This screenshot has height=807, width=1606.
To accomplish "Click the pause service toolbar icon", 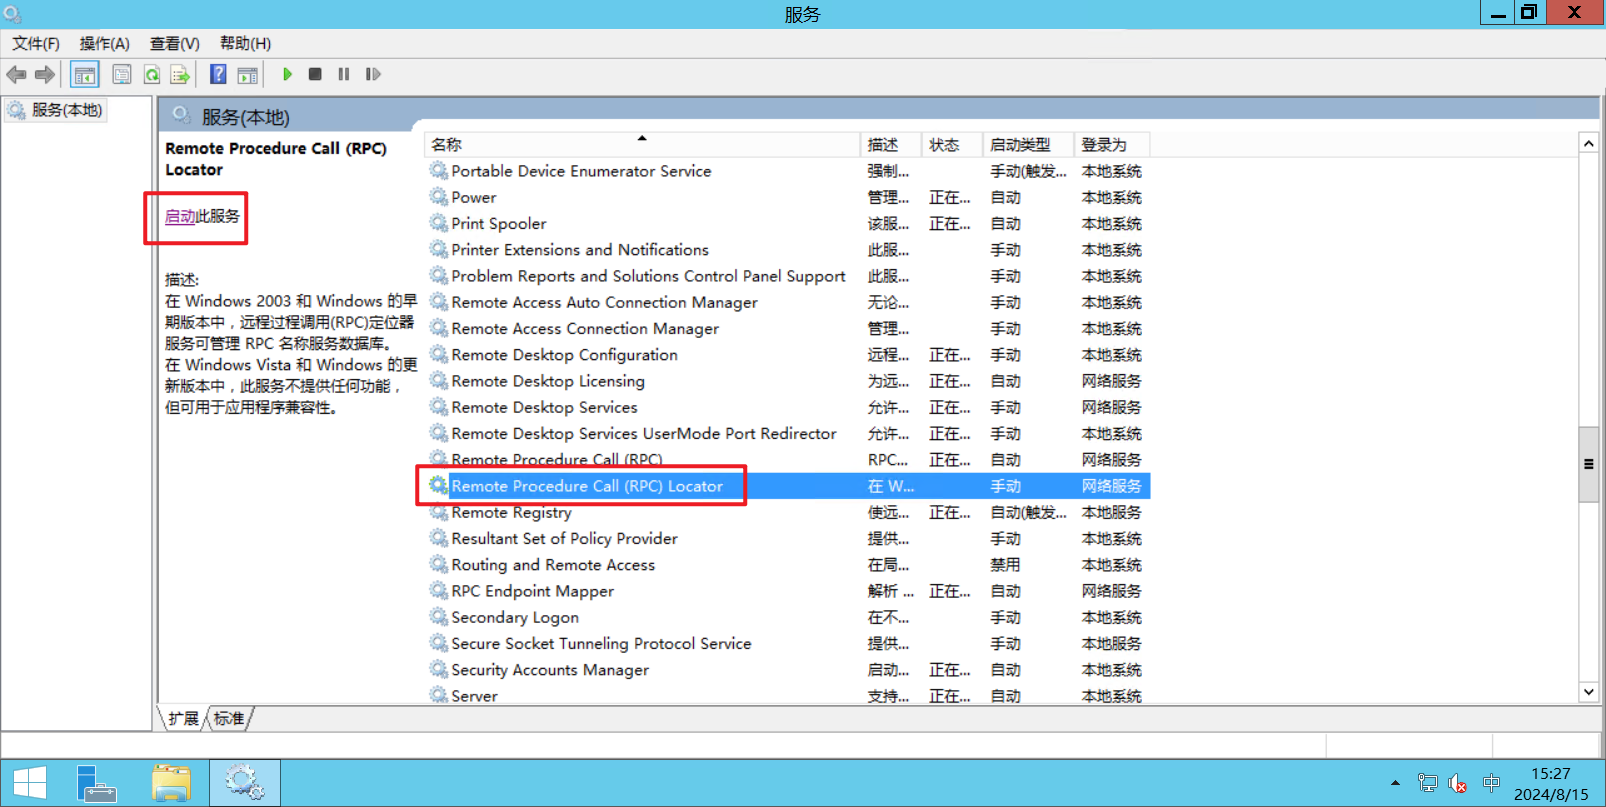I will click(x=344, y=74).
